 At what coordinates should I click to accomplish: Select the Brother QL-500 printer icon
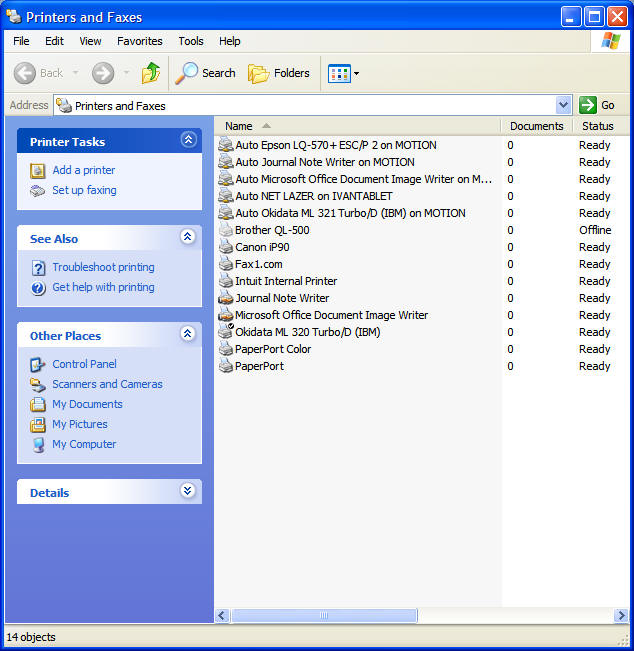pos(226,230)
